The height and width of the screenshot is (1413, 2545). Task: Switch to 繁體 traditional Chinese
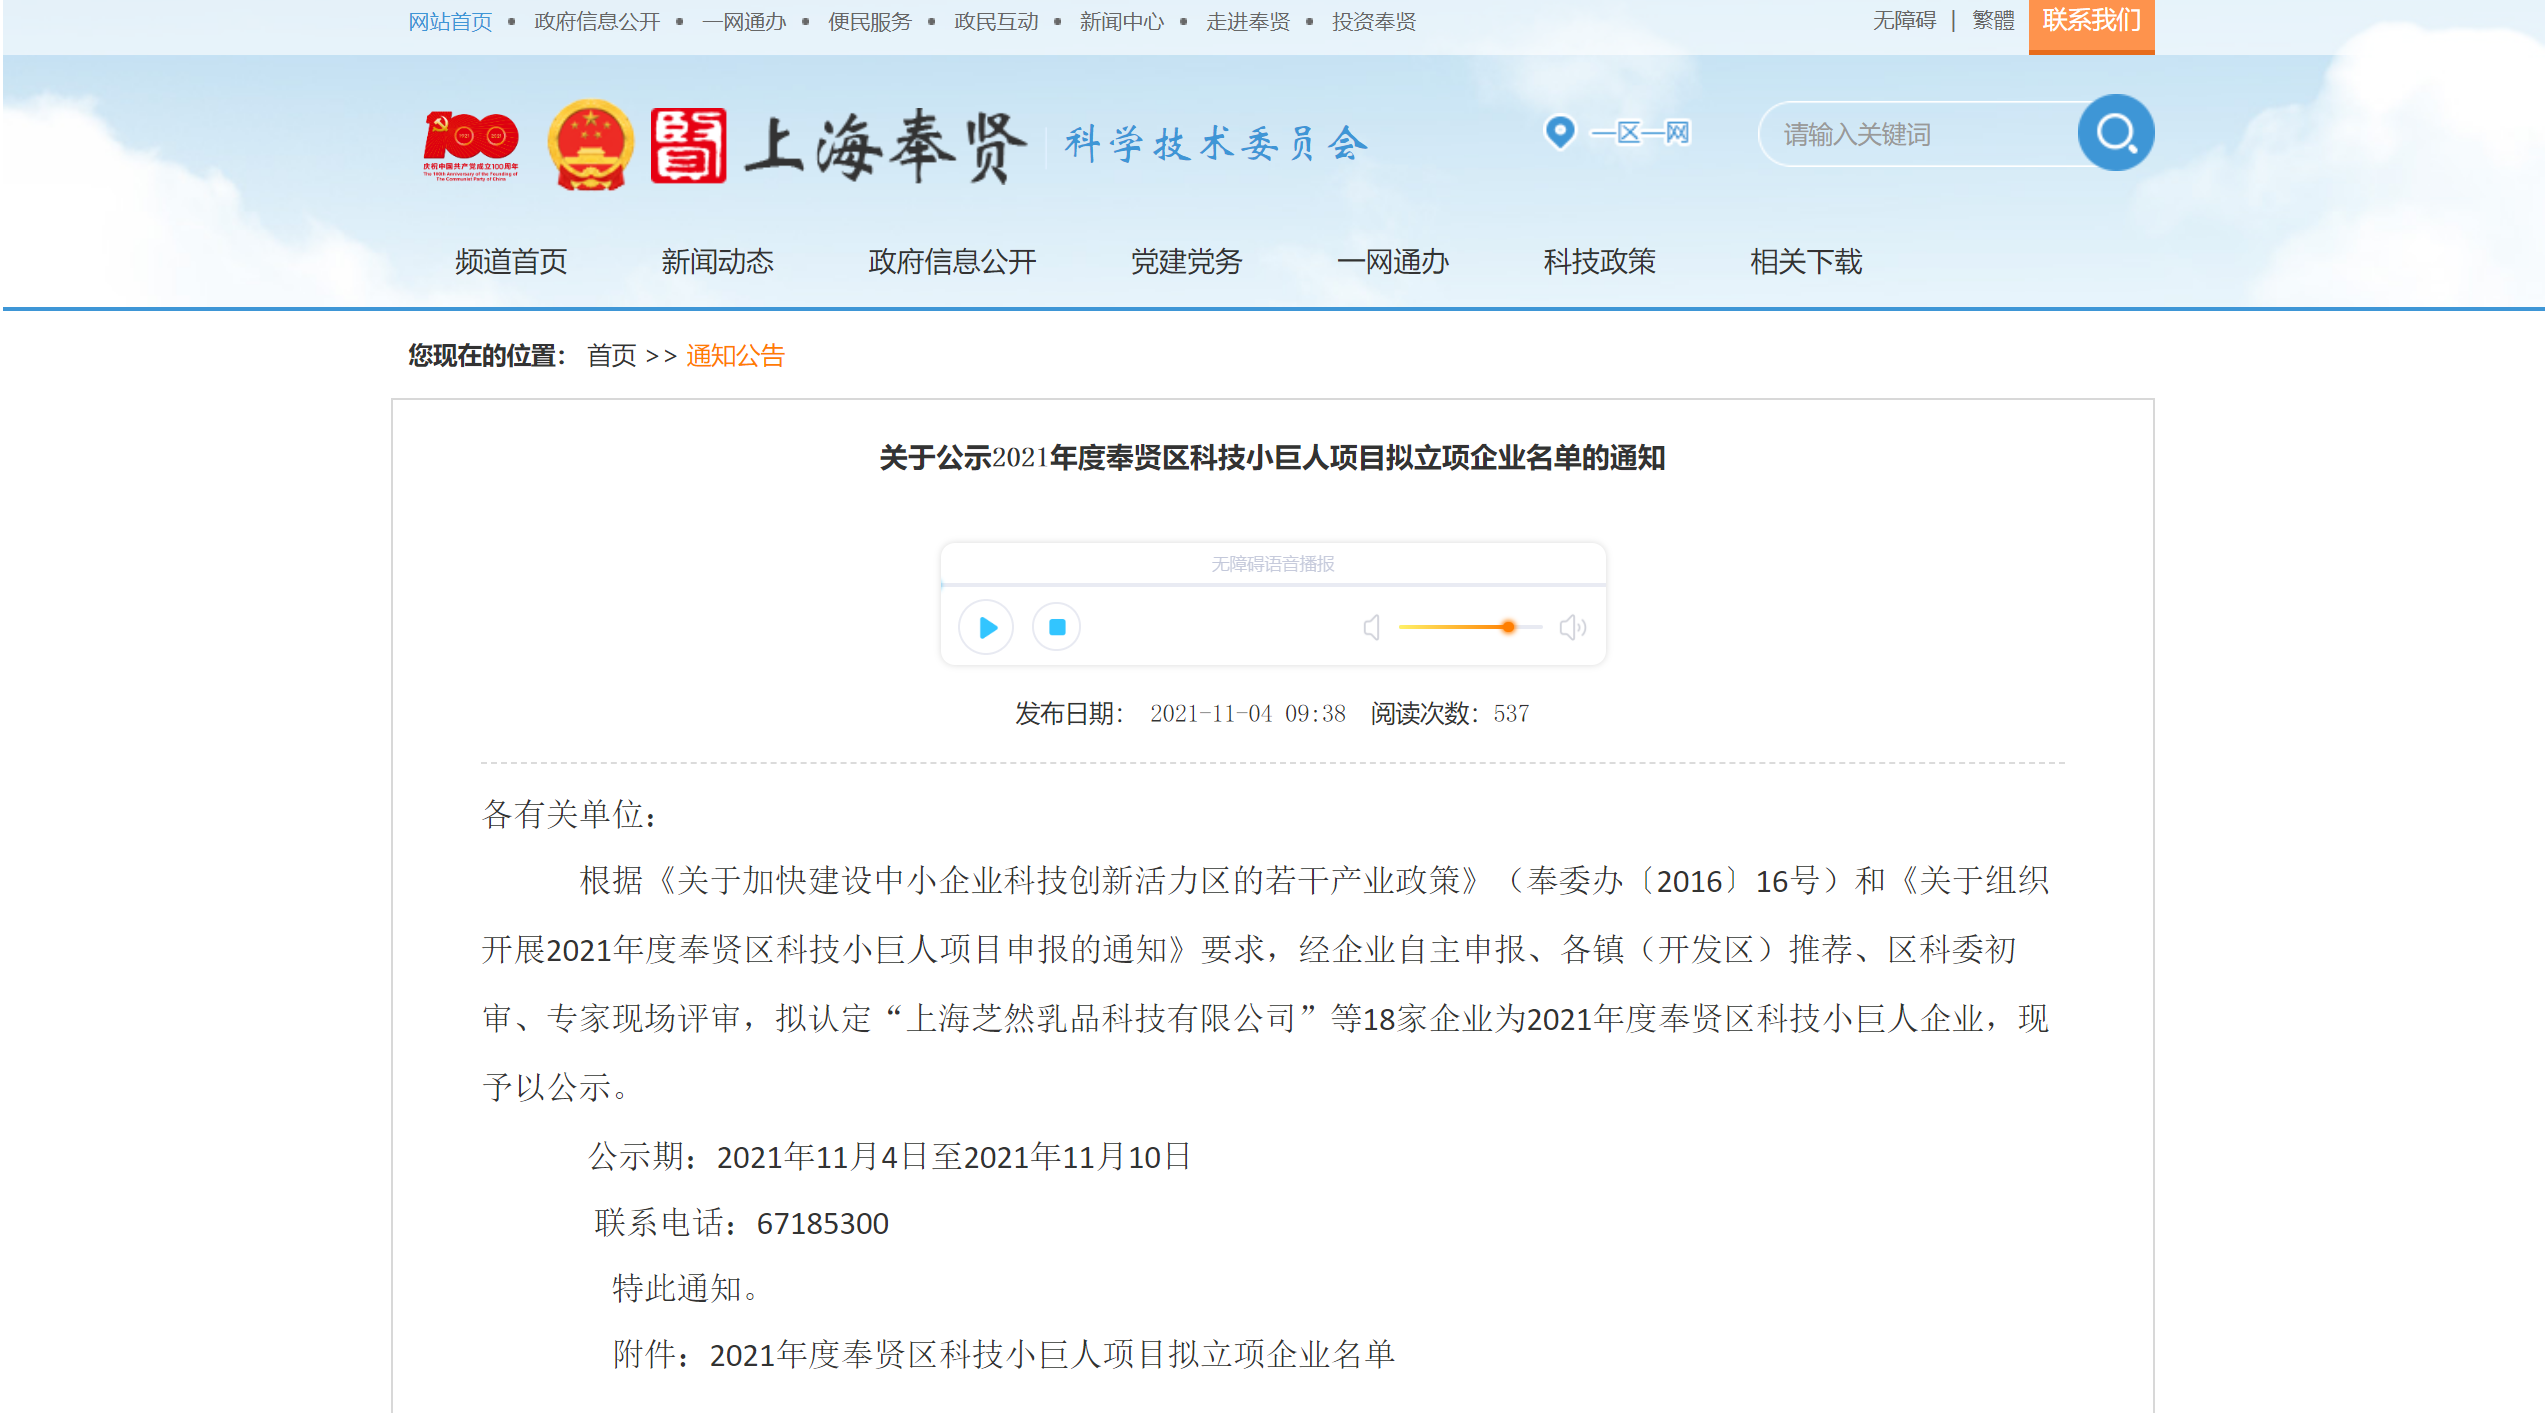1992,21
